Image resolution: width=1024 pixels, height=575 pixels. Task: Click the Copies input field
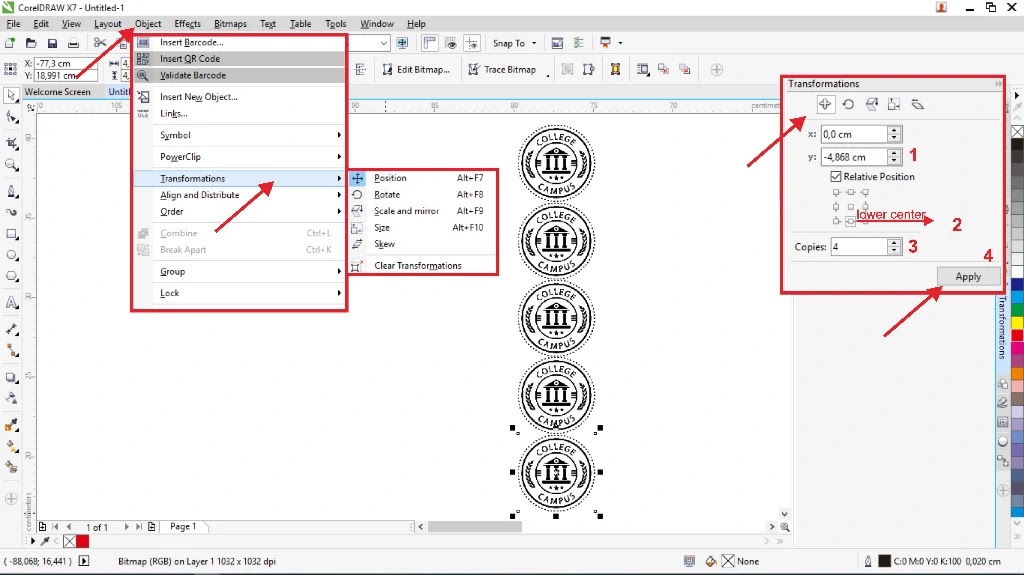point(859,246)
